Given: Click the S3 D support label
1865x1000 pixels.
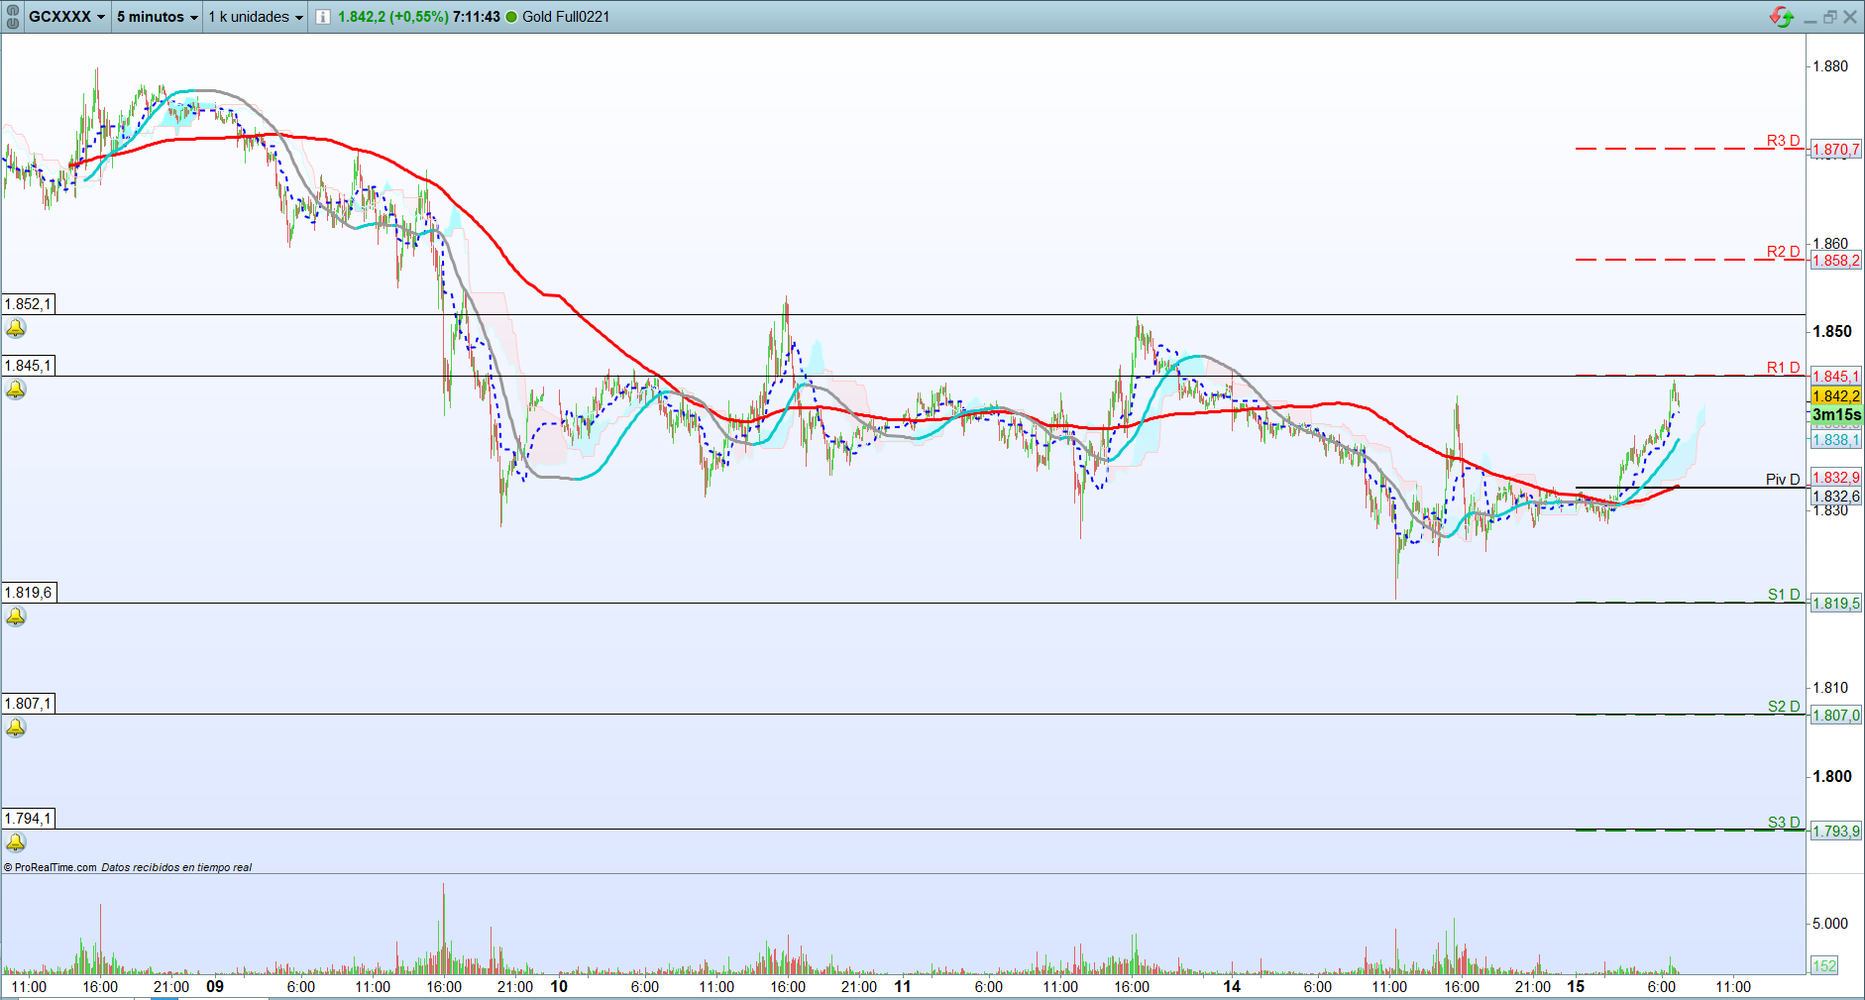Looking at the screenshot, I should tap(1783, 822).
